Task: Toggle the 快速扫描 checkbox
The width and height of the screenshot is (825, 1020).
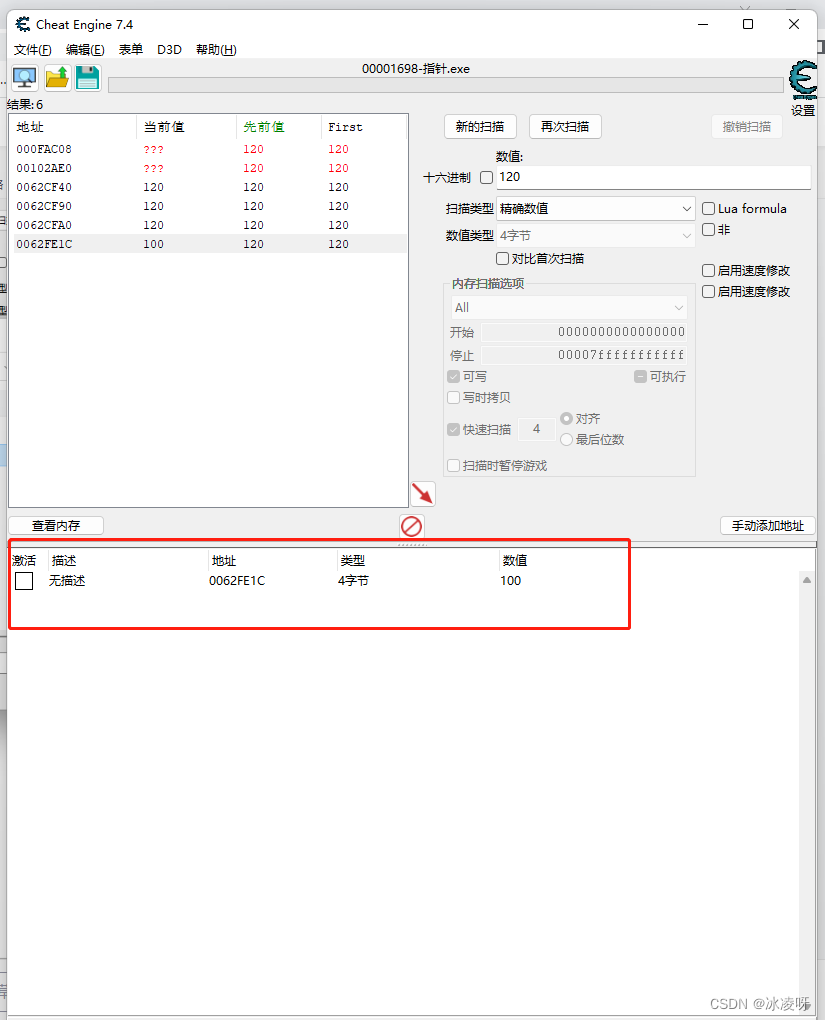Action: click(453, 429)
